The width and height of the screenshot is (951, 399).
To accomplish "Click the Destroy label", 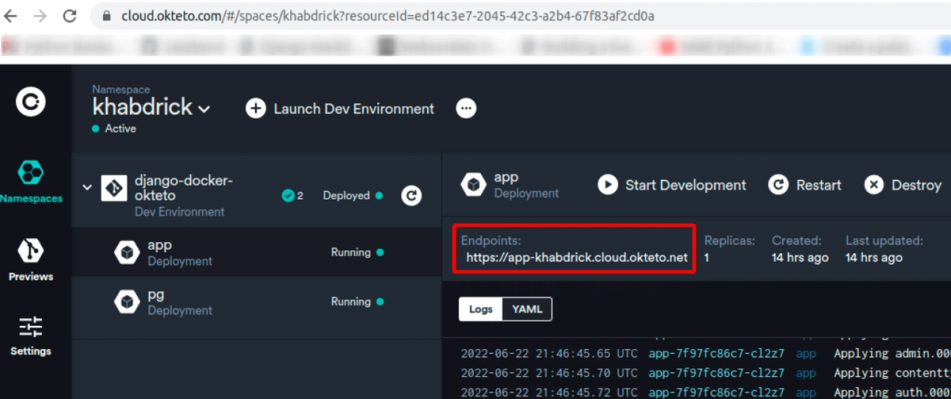I will 916,185.
